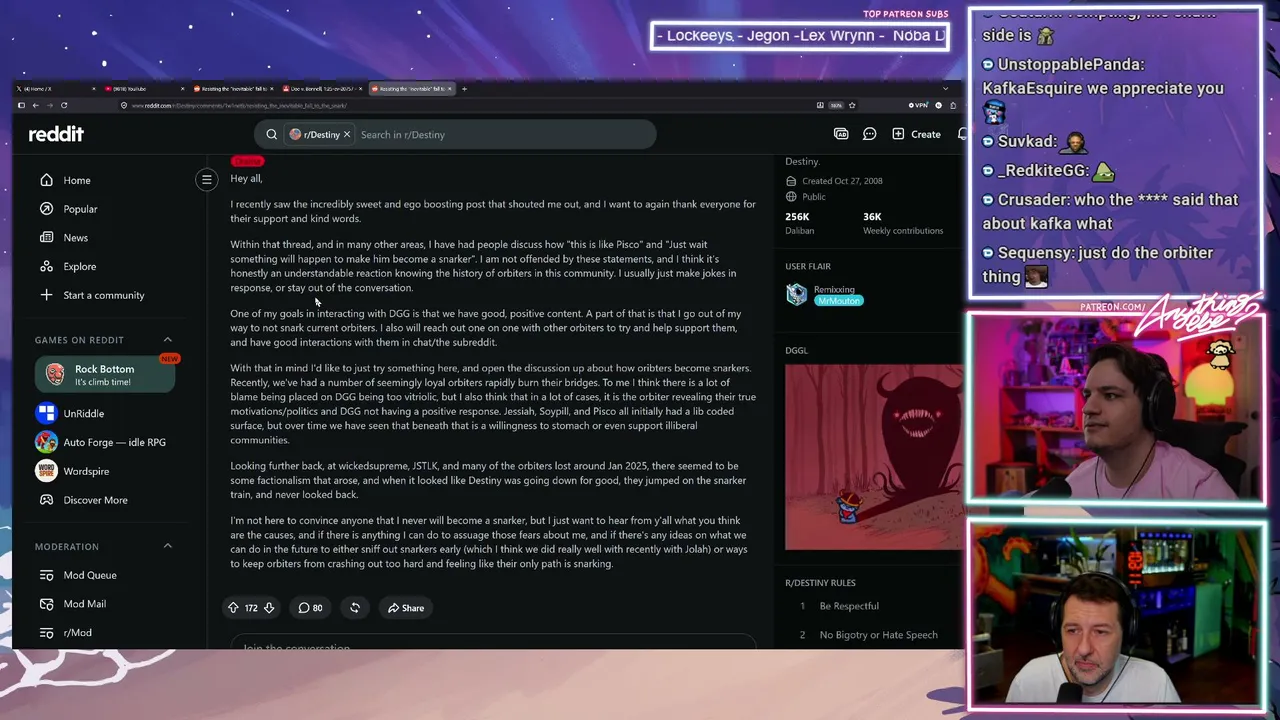
Task: Click the 36K Weekly contributions stat
Action: (x=903, y=223)
